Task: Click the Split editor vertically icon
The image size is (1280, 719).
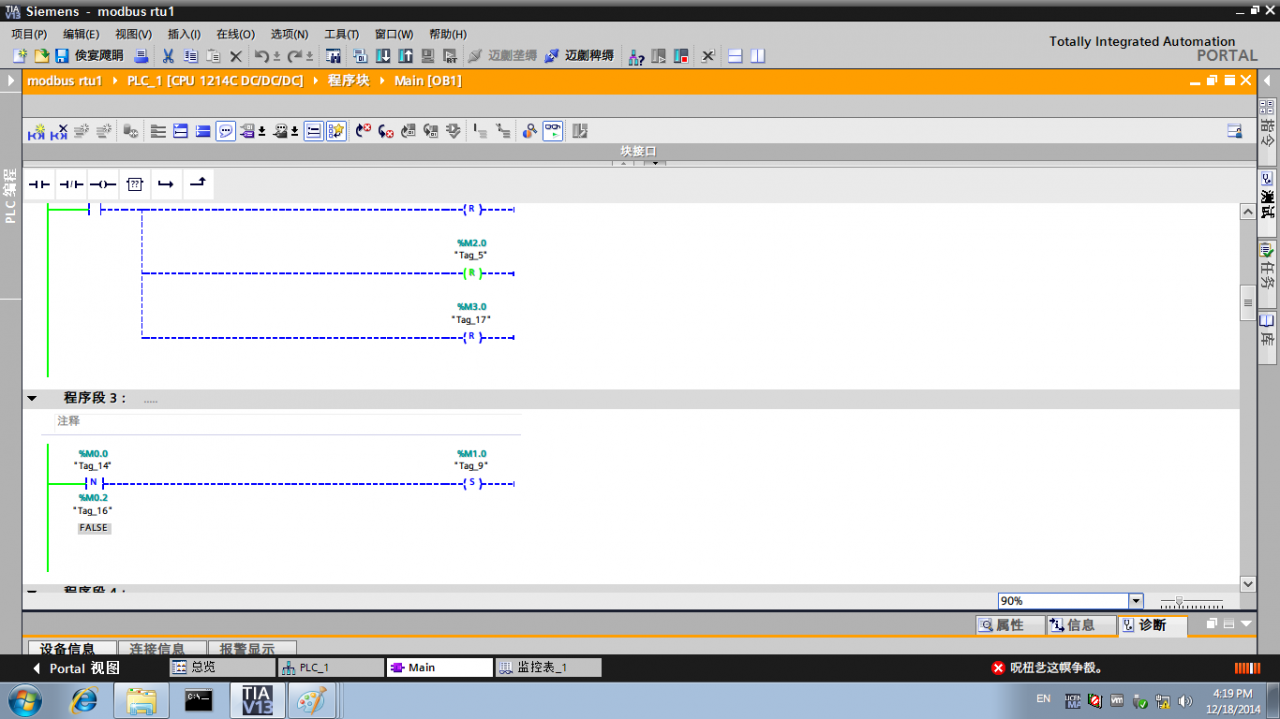Action: tap(758, 56)
